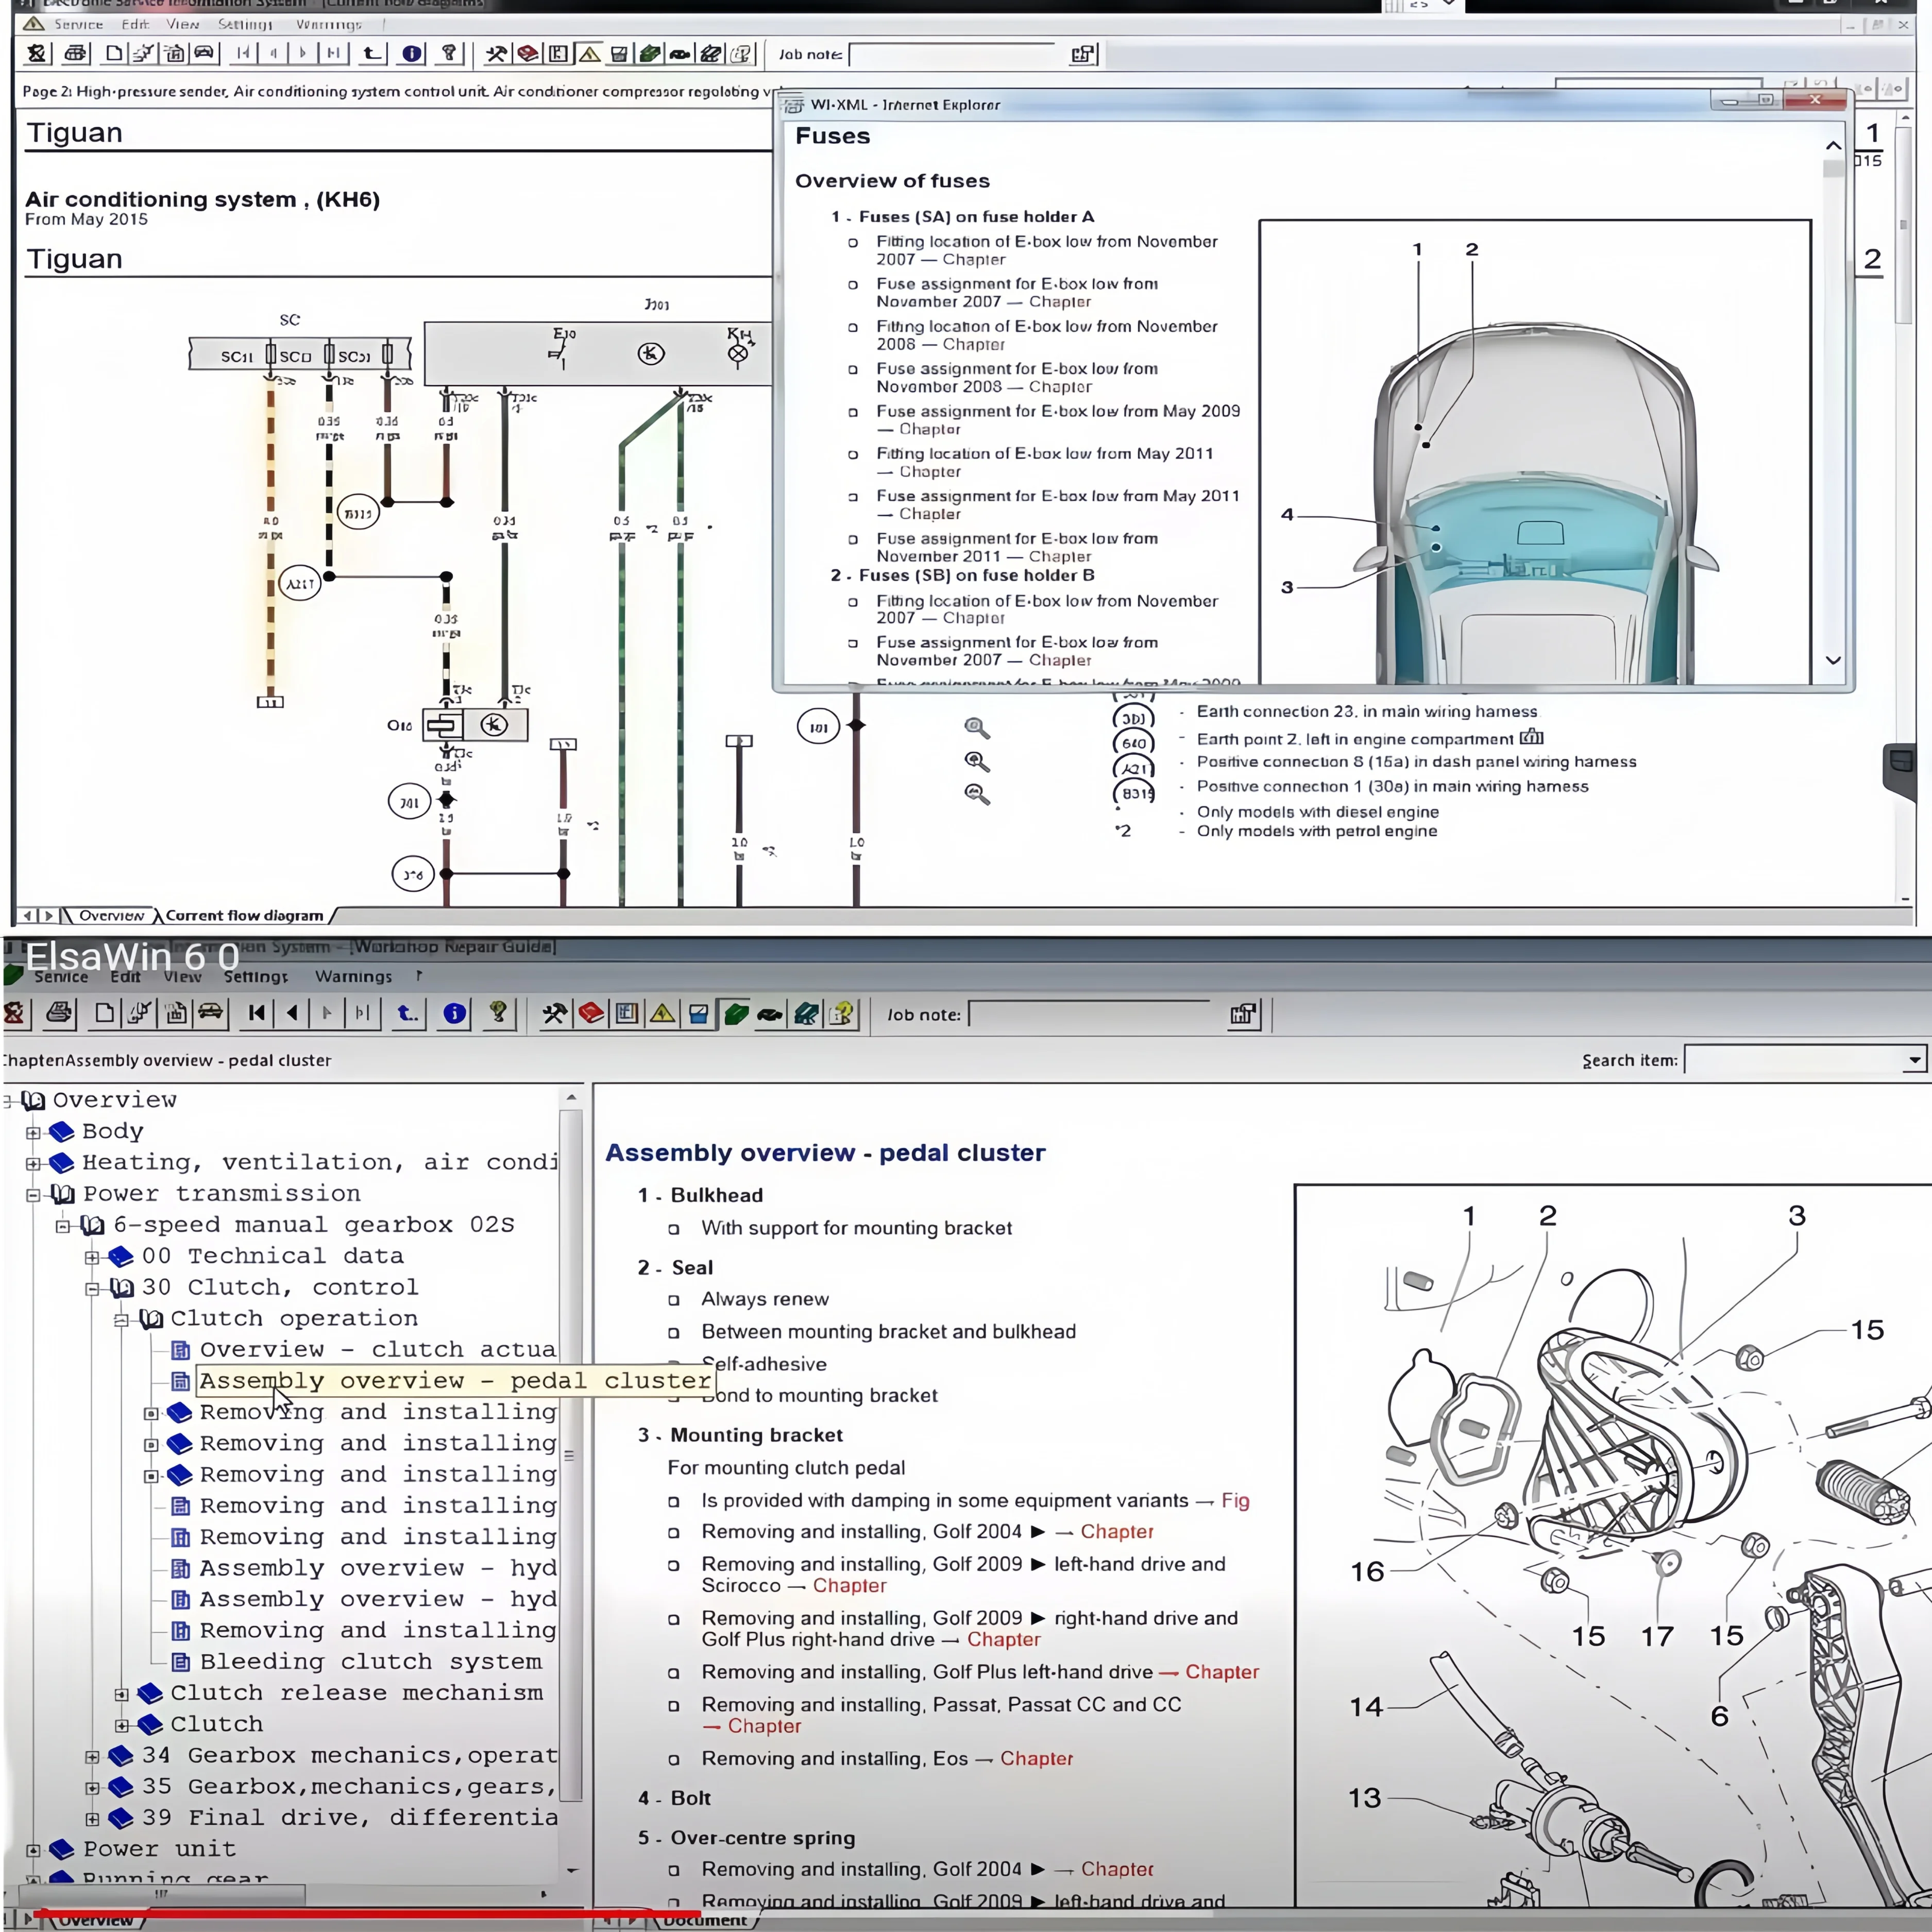Click the printer icon in the Workshop Repair Guide toolbar

coord(59,1013)
